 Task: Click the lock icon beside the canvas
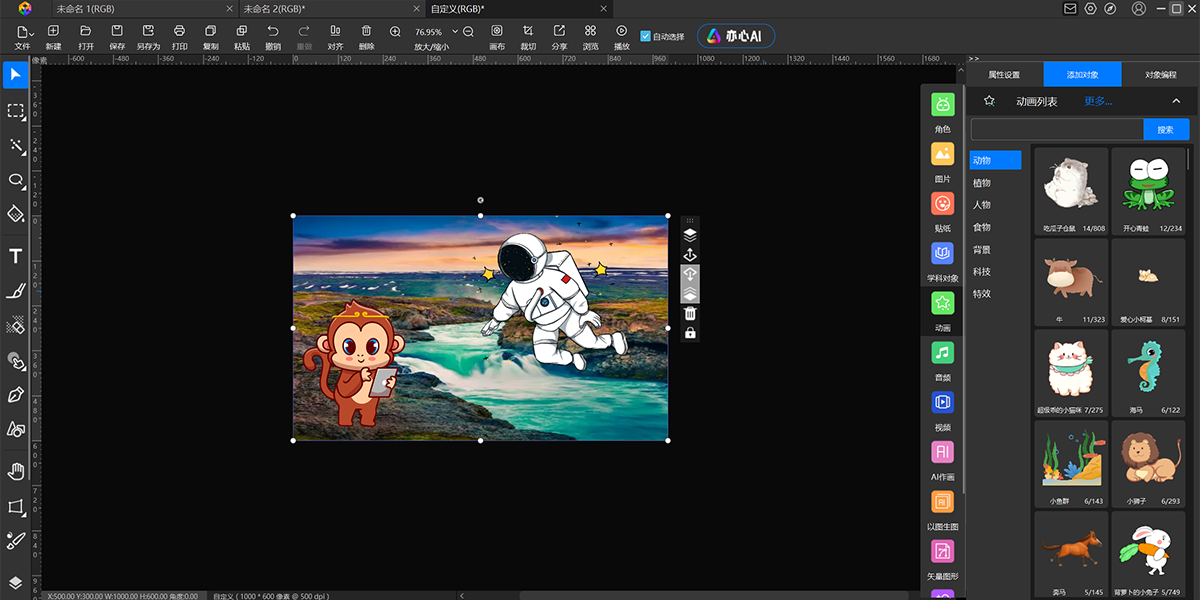pos(690,333)
